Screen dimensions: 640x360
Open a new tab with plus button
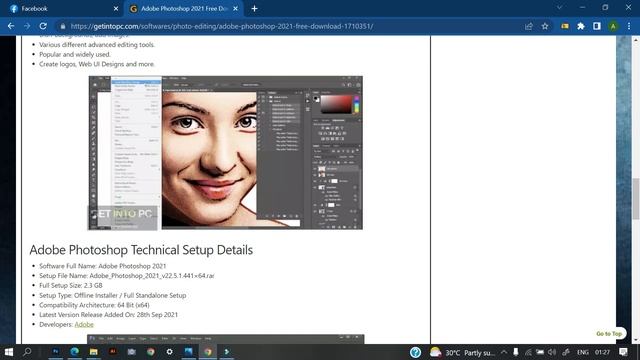click(x=254, y=9)
